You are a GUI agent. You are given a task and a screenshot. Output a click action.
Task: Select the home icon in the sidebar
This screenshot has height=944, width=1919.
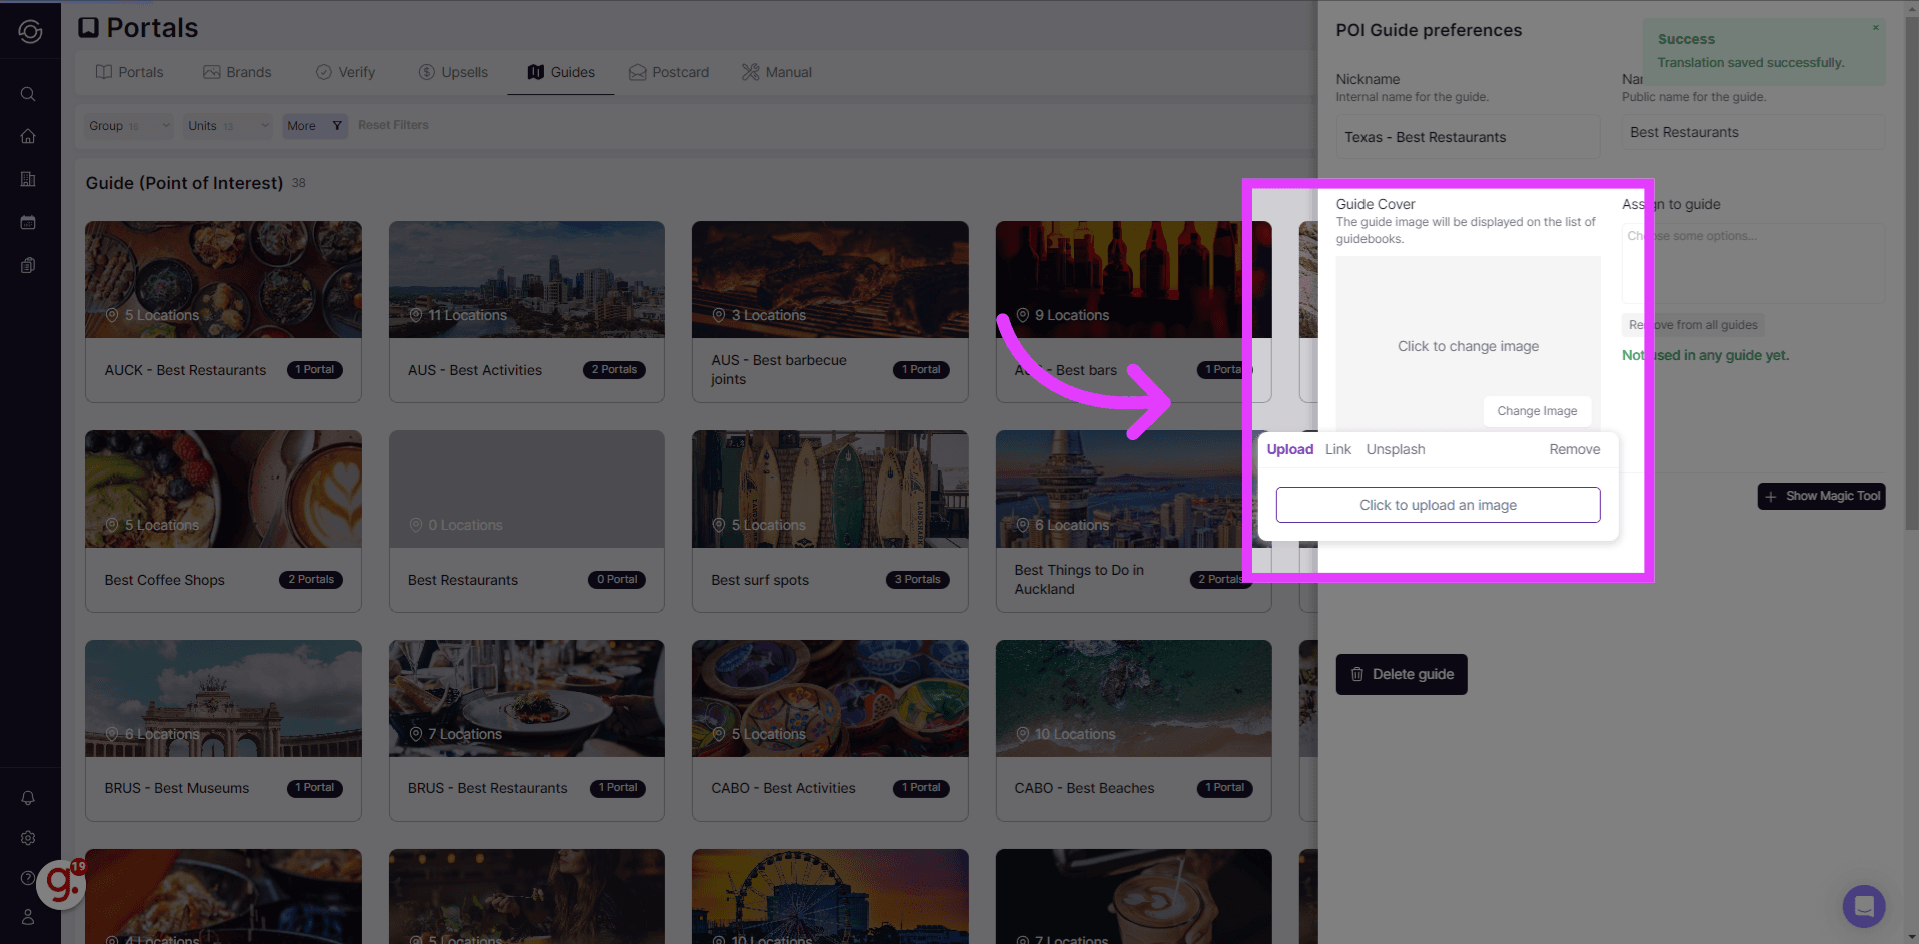(x=27, y=136)
